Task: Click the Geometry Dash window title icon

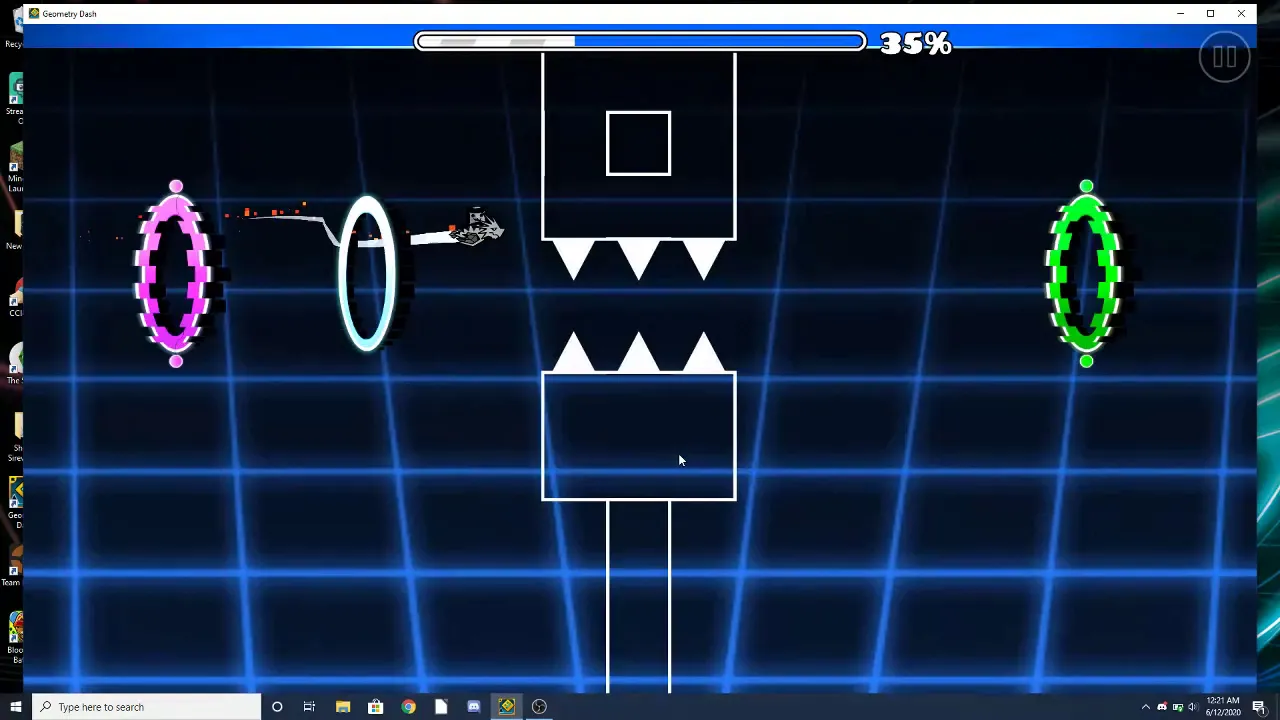Action: tap(34, 13)
